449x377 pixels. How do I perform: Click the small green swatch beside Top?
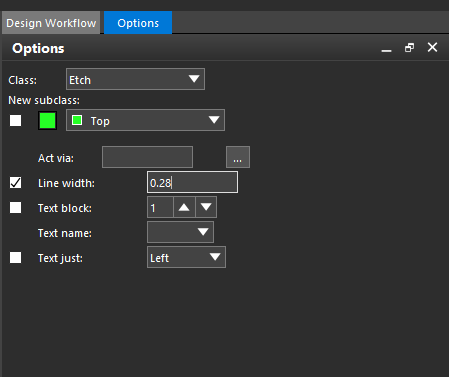(77, 120)
